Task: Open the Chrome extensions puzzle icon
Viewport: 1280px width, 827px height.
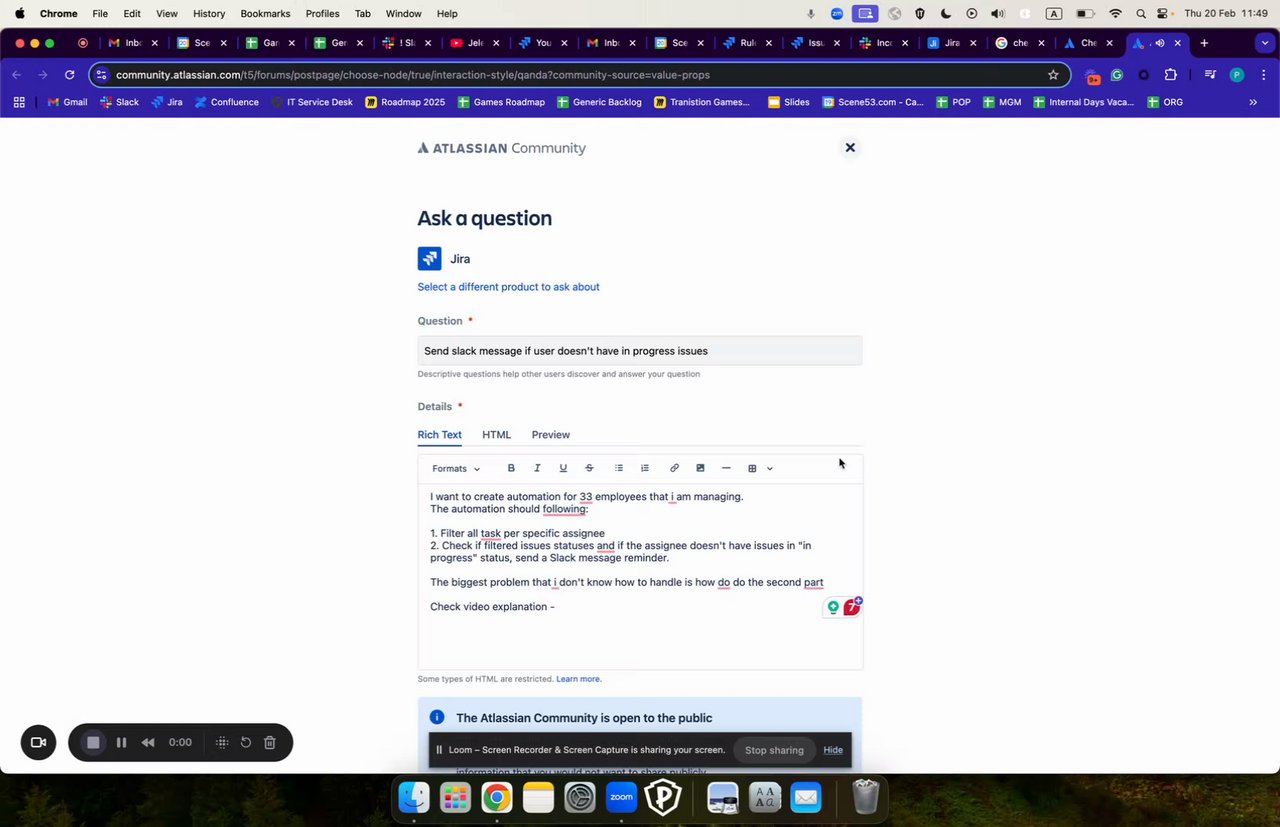Action: [1170, 75]
